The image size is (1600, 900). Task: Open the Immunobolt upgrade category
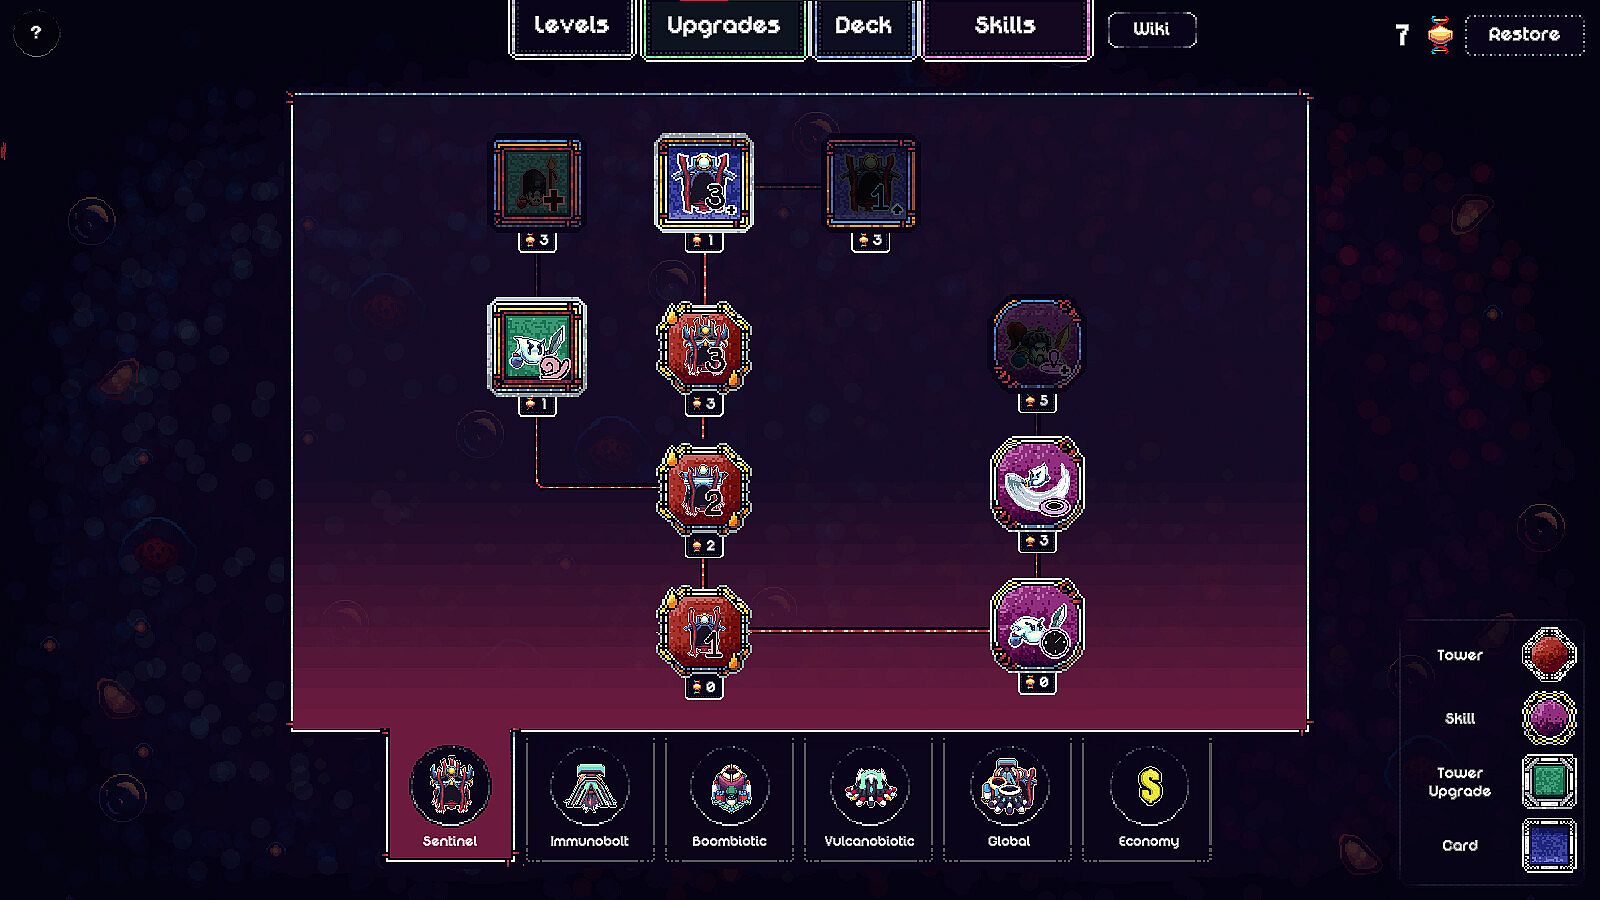click(589, 799)
